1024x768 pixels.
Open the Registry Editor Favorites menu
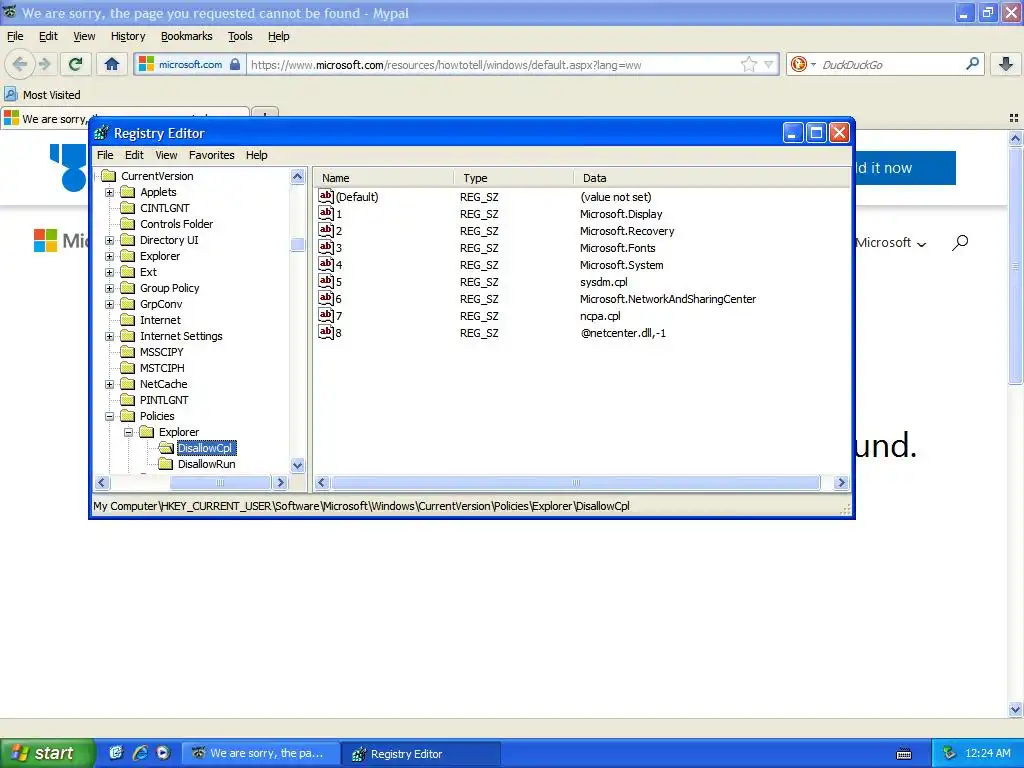[x=212, y=155]
